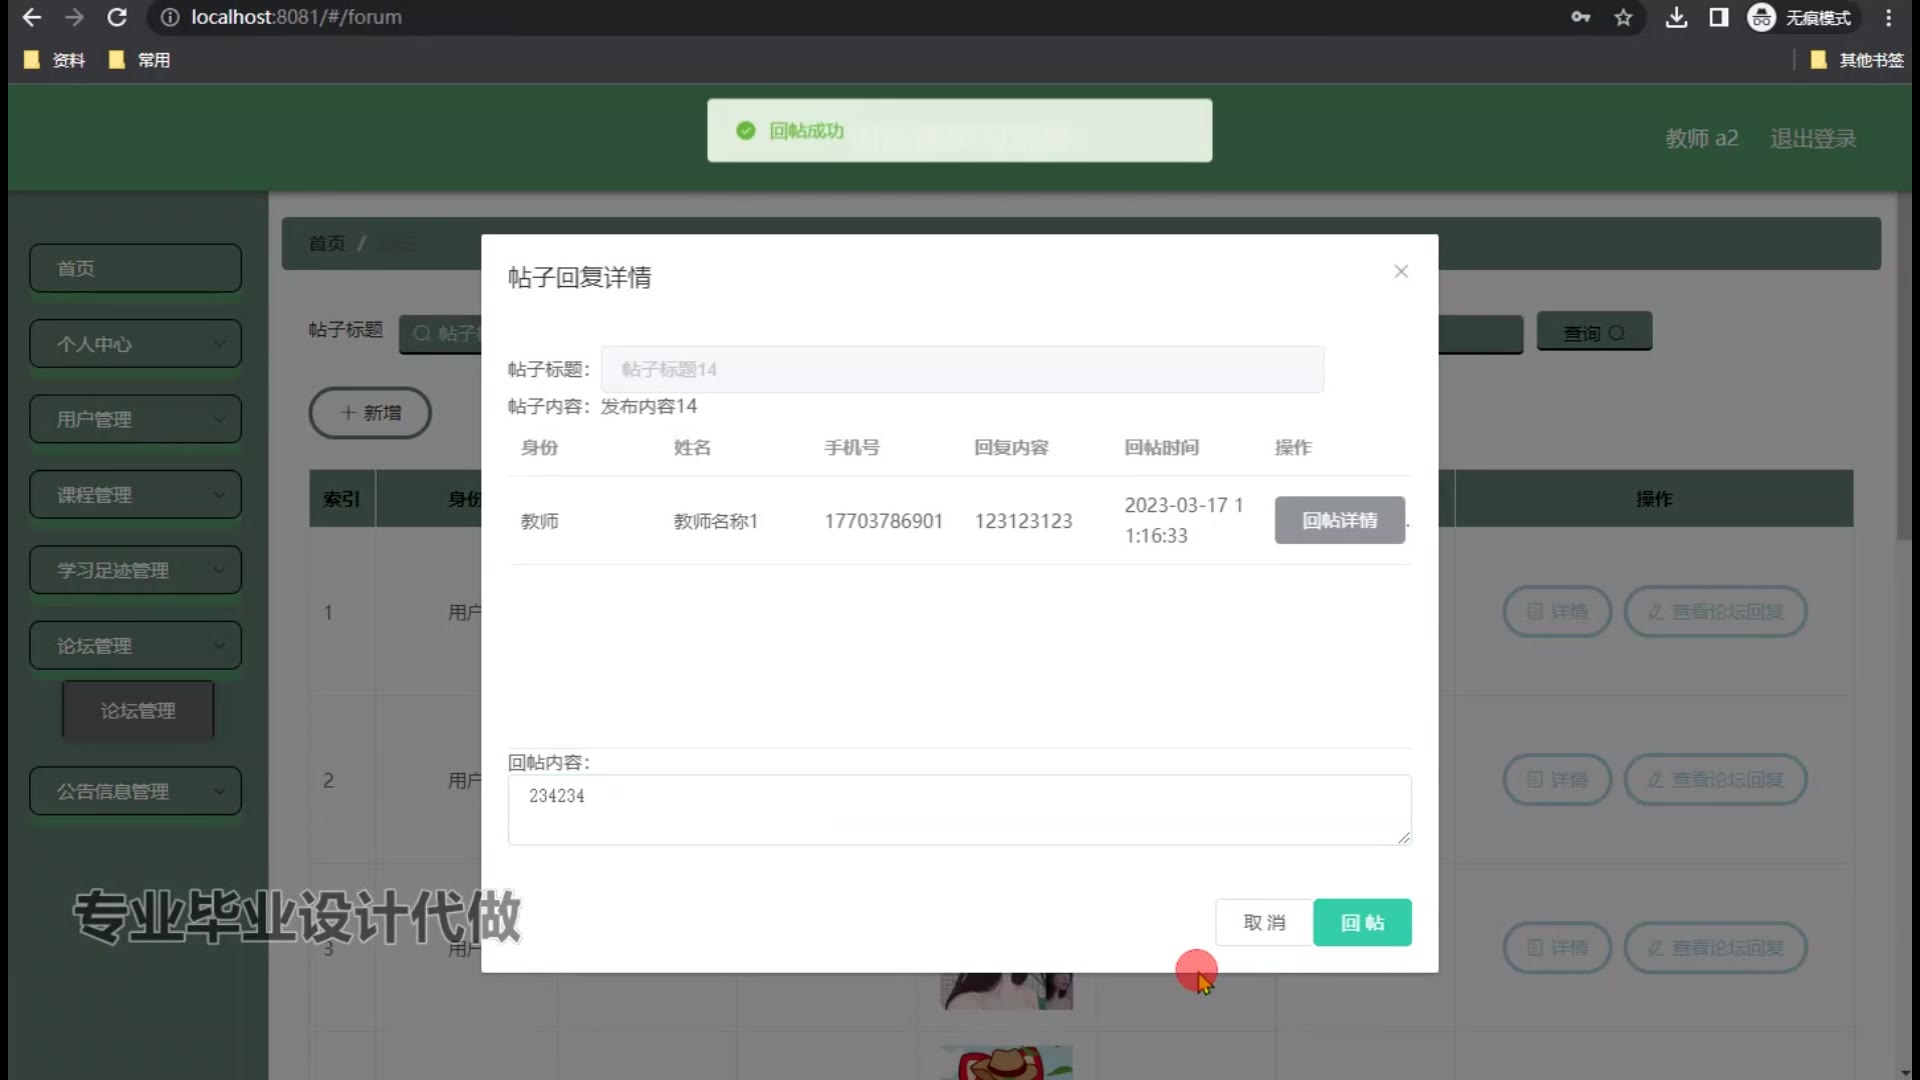Image resolution: width=1920 pixels, height=1080 pixels.
Task: Expand the 用户管理 sidebar menu
Action: pyautogui.click(x=135, y=419)
